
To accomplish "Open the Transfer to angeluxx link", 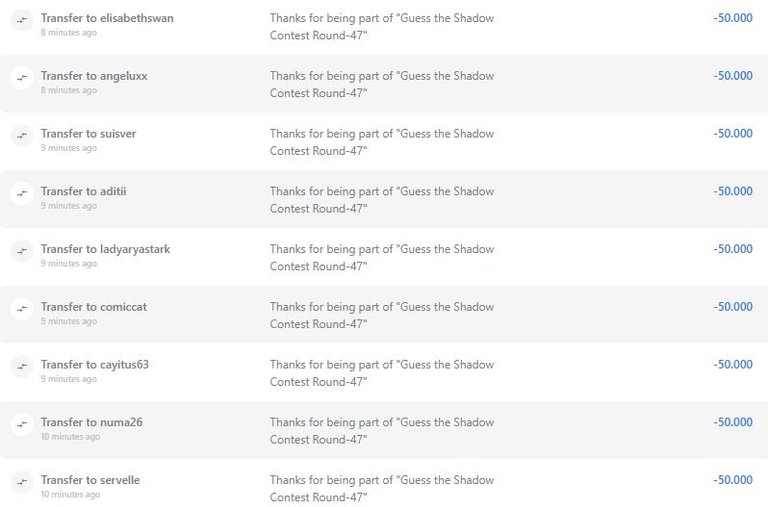I will [94, 76].
